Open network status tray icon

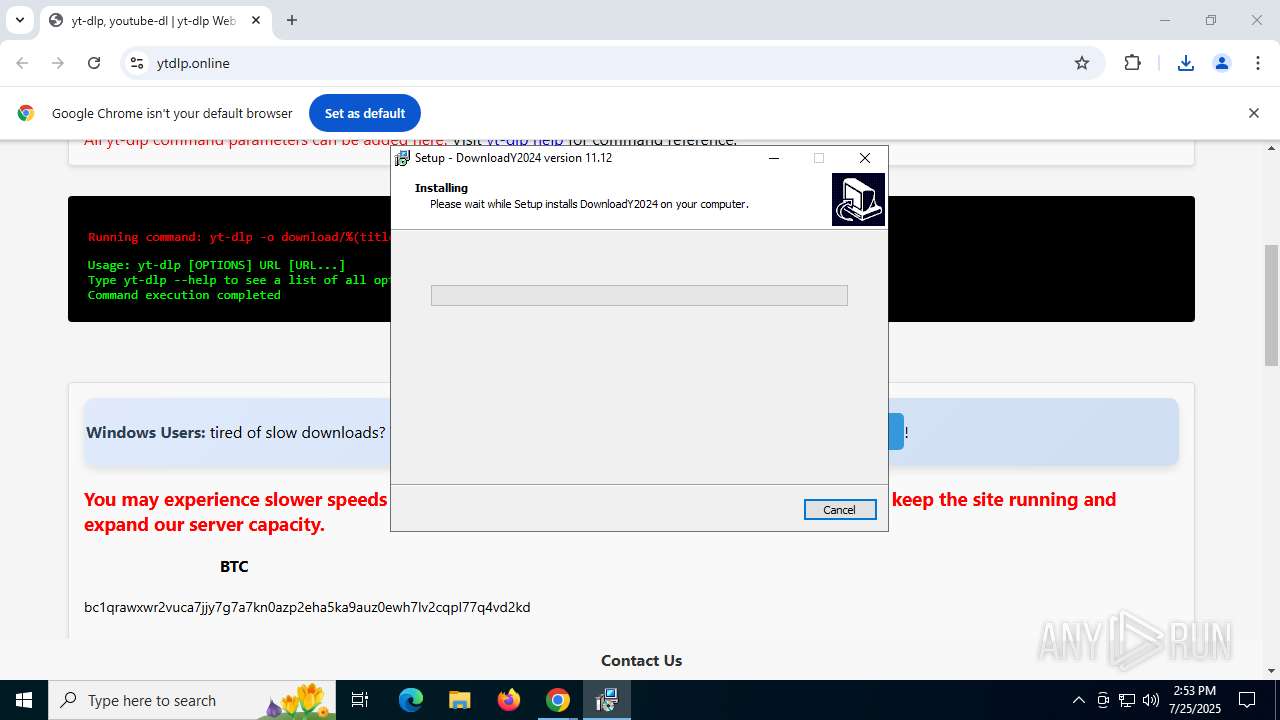[x=1127, y=700]
